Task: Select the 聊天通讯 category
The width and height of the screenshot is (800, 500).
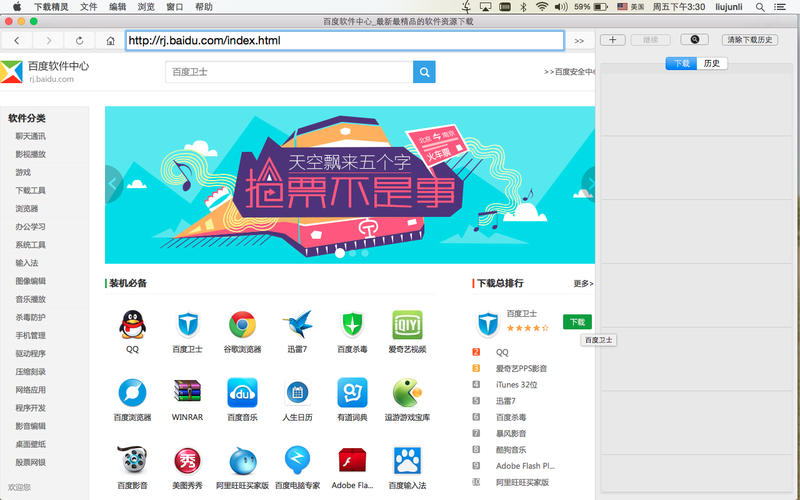Action: point(31,136)
